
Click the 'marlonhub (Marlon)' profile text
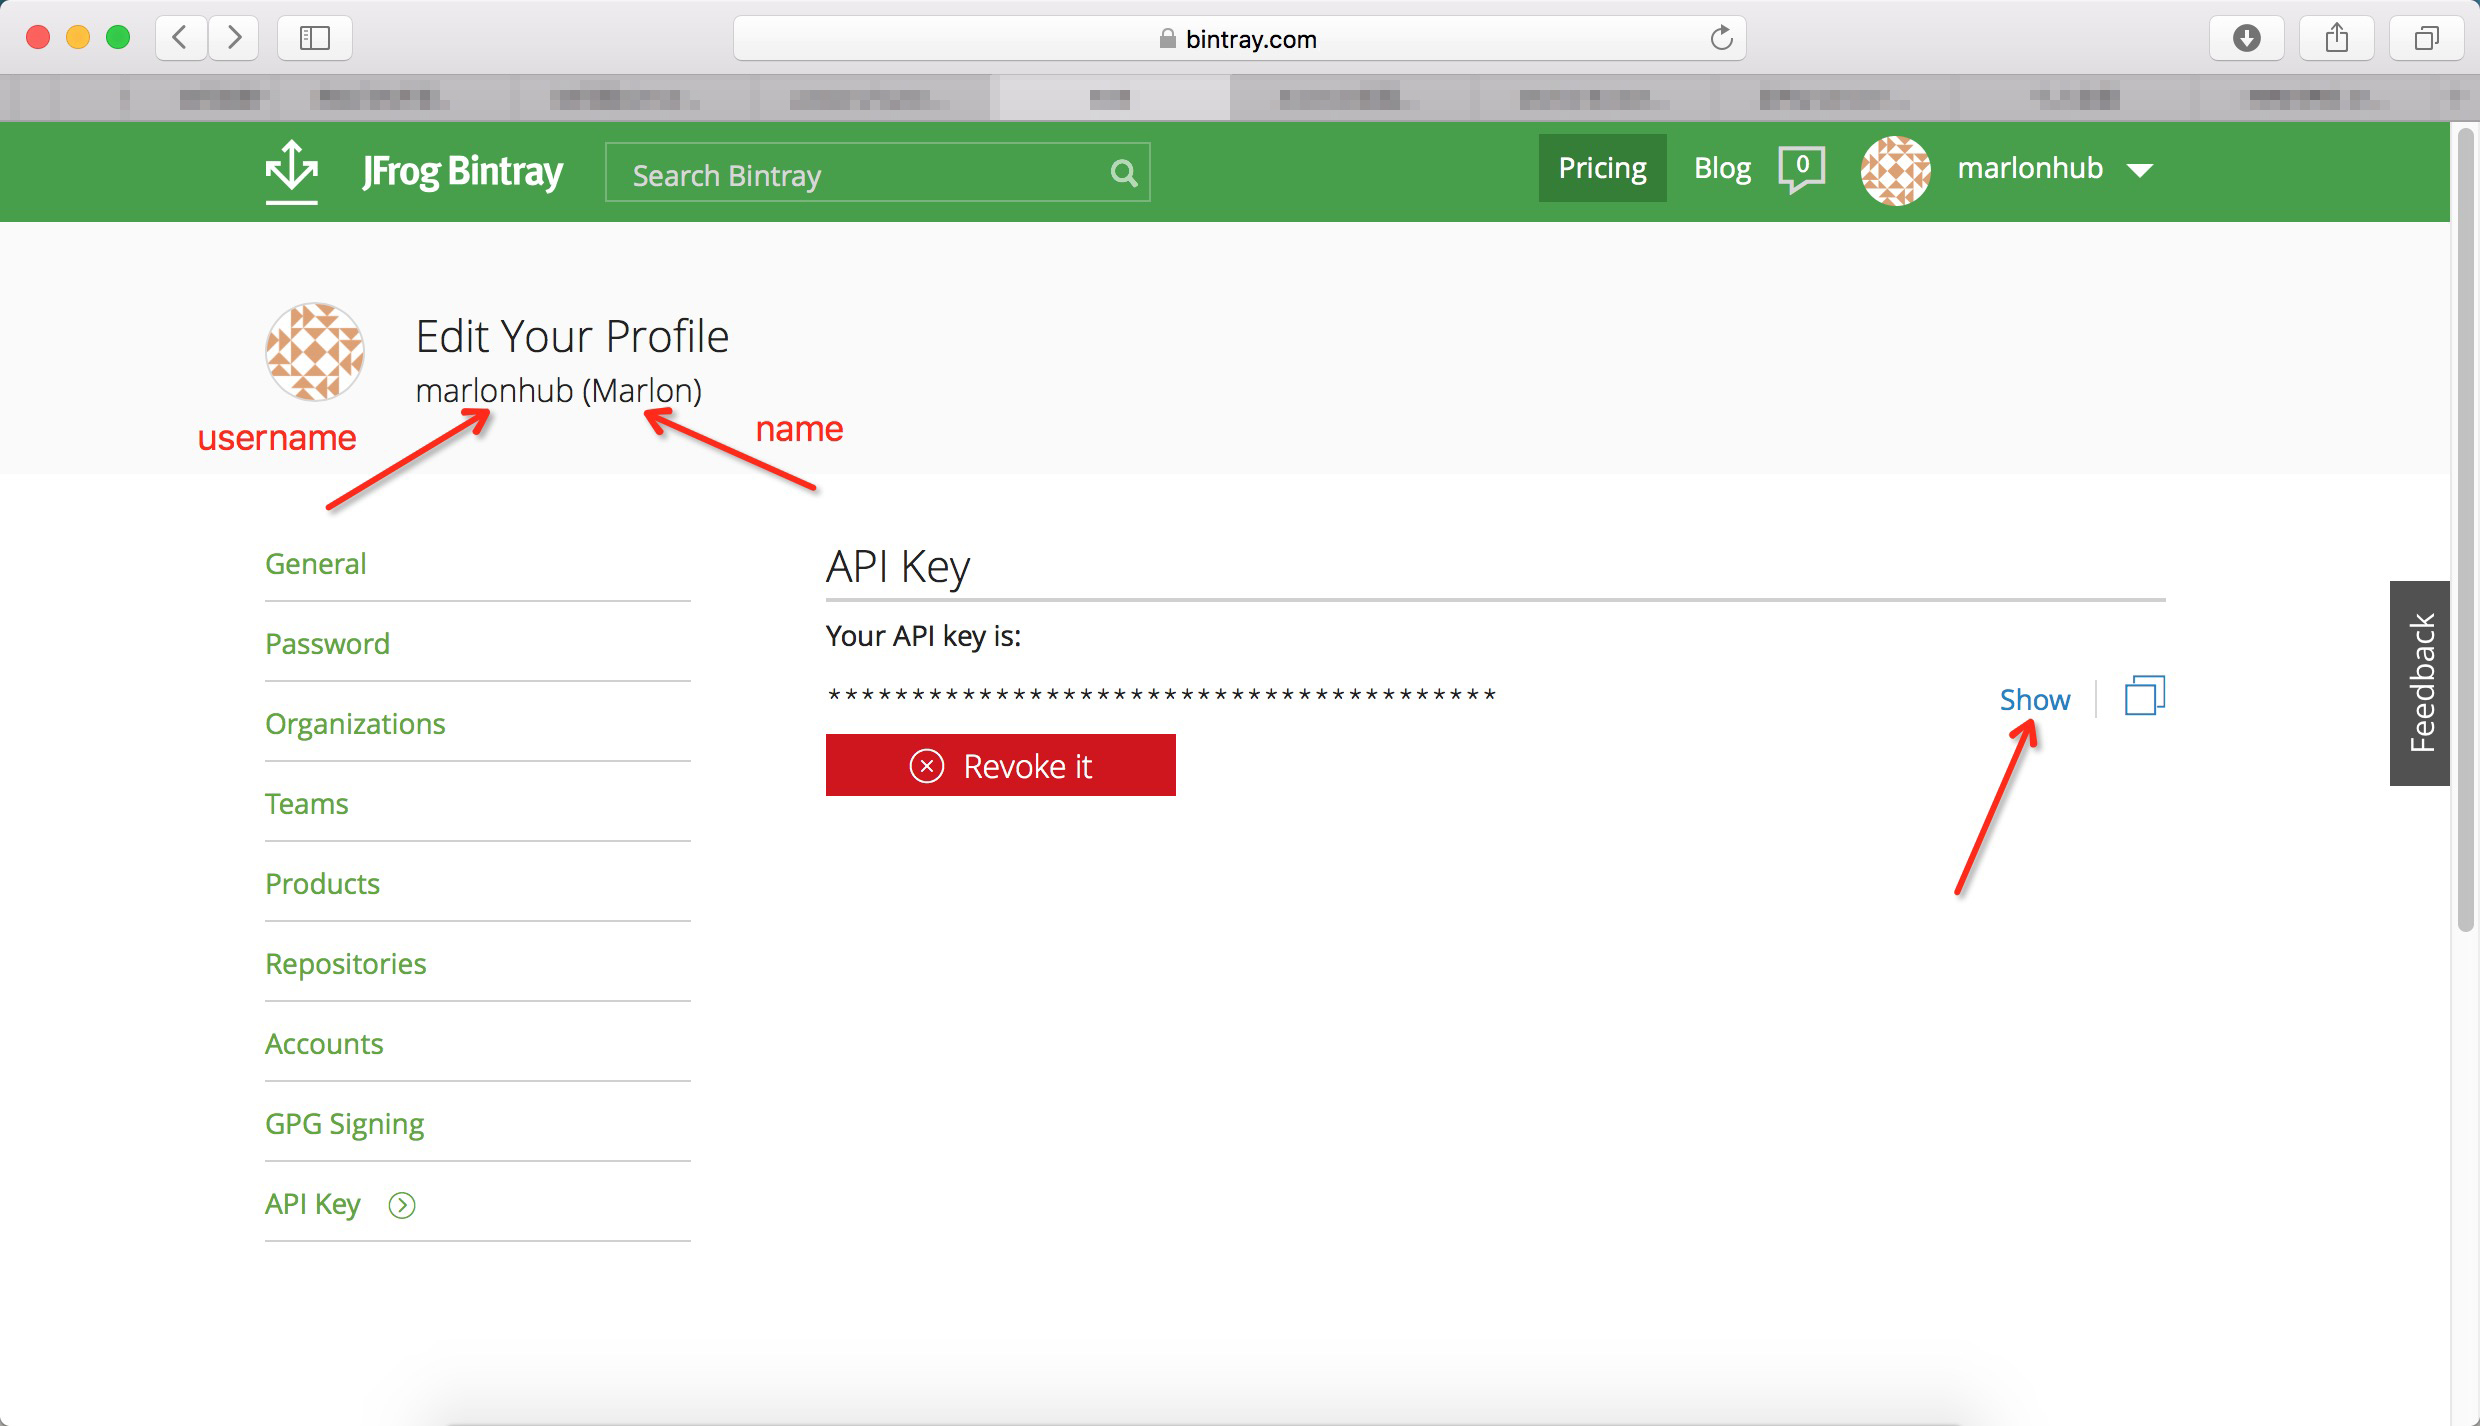pos(558,390)
